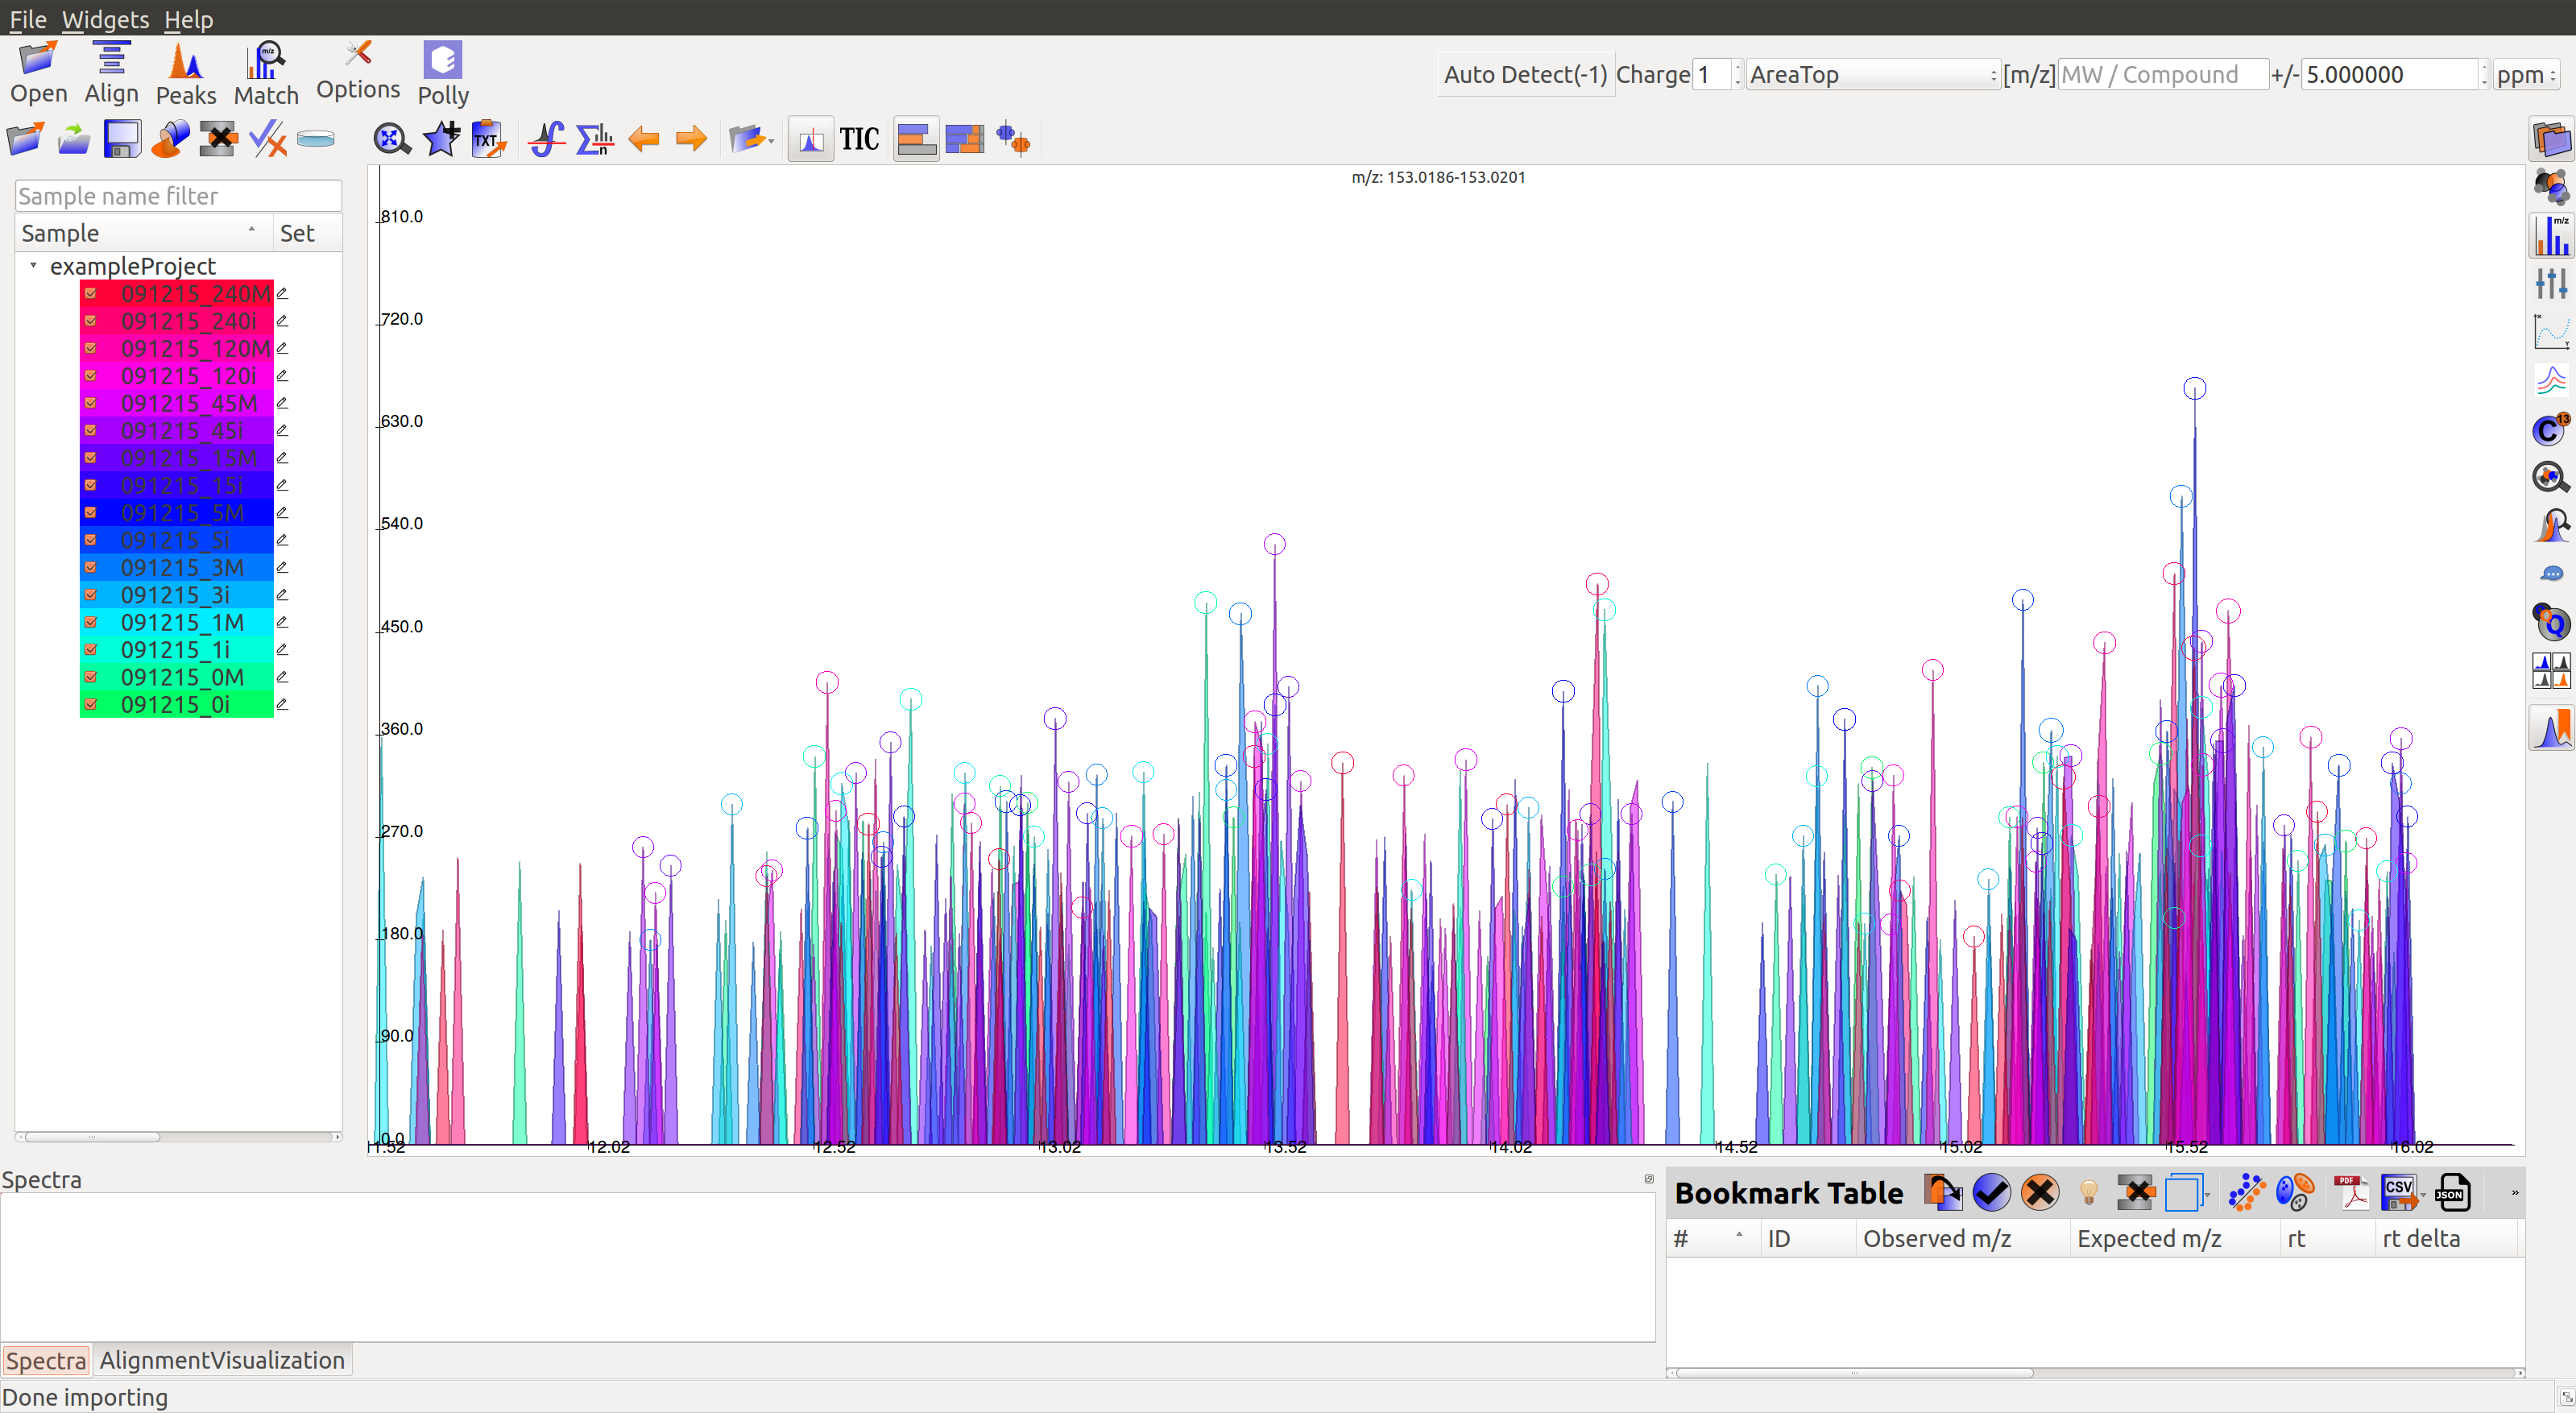Uncheck the 091215_120i sample checkbox

(x=90, y=375)
